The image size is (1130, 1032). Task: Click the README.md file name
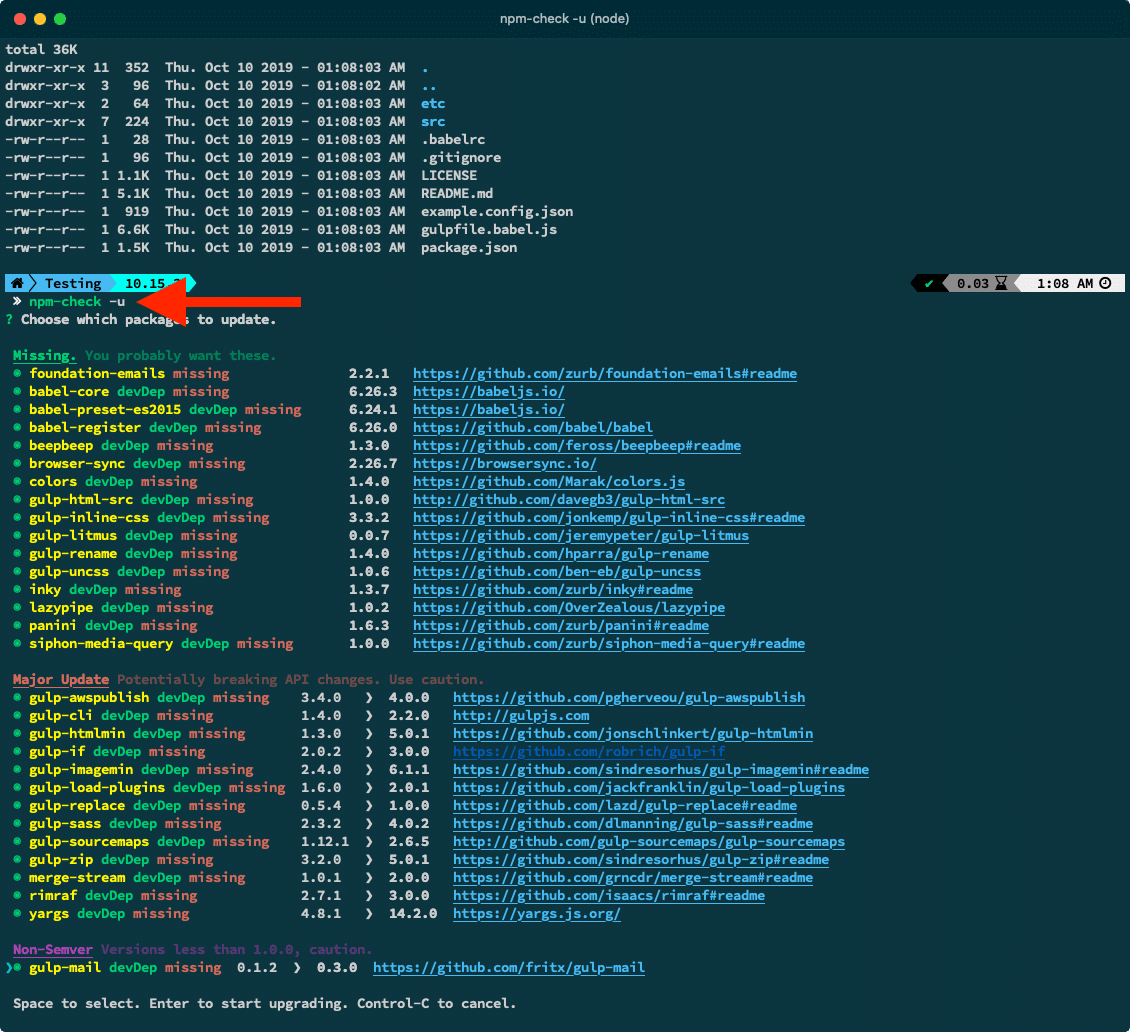[x=457, y=193]
